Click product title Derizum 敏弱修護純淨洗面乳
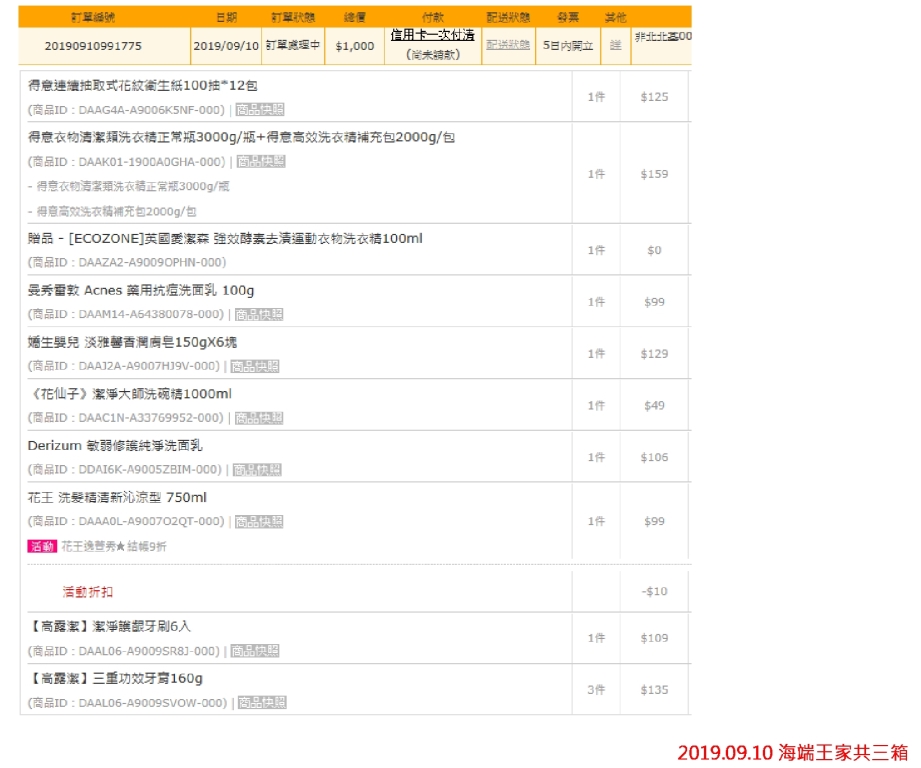 point(115,445)
